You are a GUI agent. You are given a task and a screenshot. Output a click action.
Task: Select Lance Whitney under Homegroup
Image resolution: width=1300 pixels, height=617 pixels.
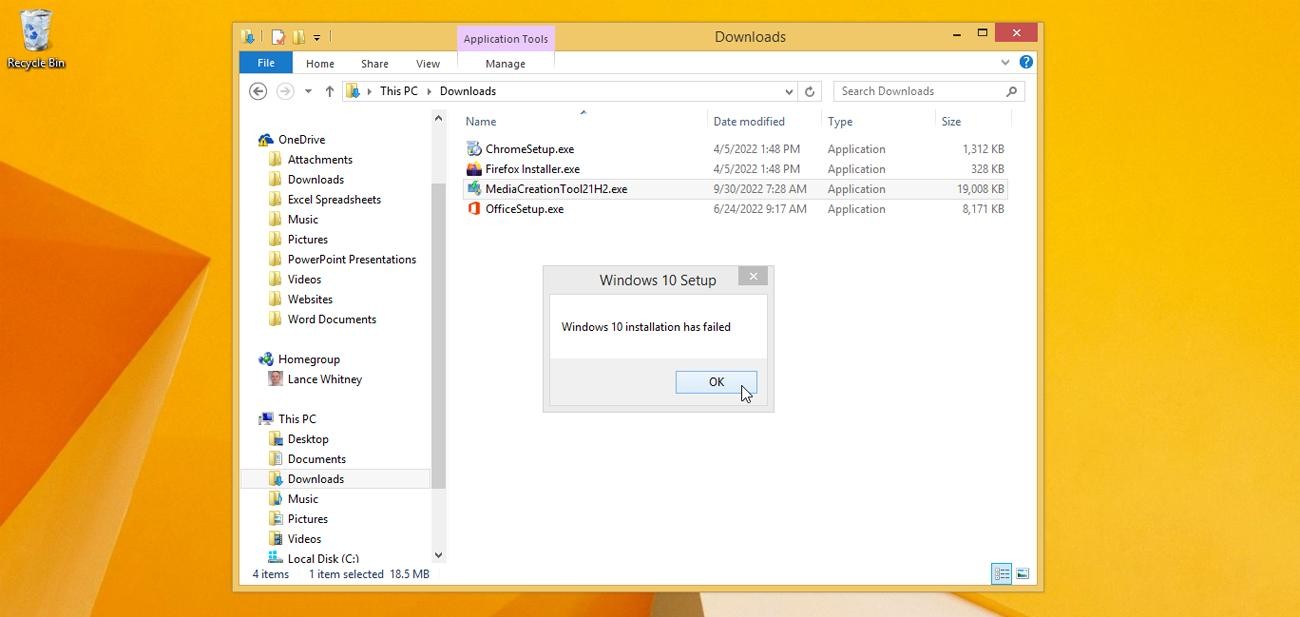(325, 379)
